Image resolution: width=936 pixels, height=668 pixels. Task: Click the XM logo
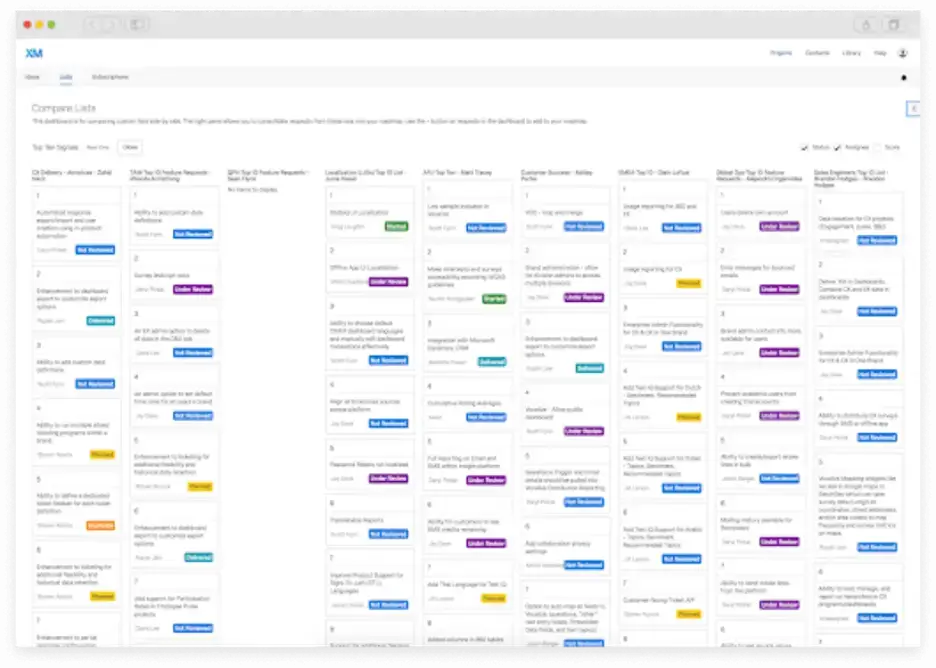pos(32,55)
